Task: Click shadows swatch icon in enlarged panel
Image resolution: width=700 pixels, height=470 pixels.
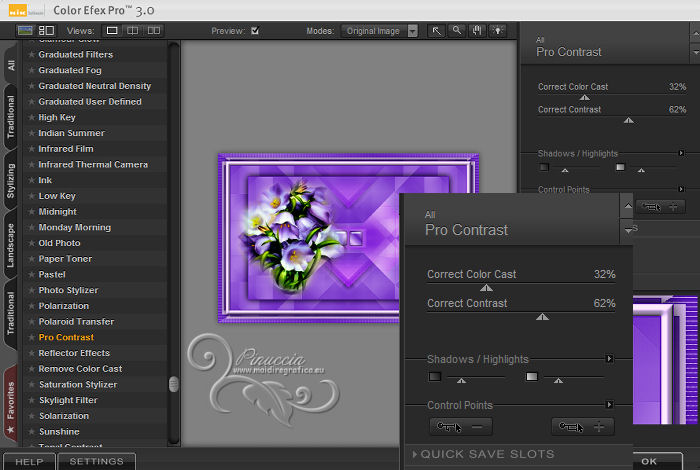Action: tap(434, 377)
